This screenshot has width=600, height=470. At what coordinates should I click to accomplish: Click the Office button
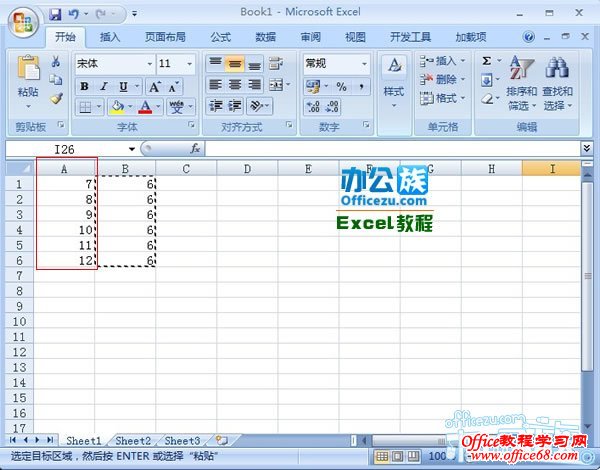coord(23,21)
